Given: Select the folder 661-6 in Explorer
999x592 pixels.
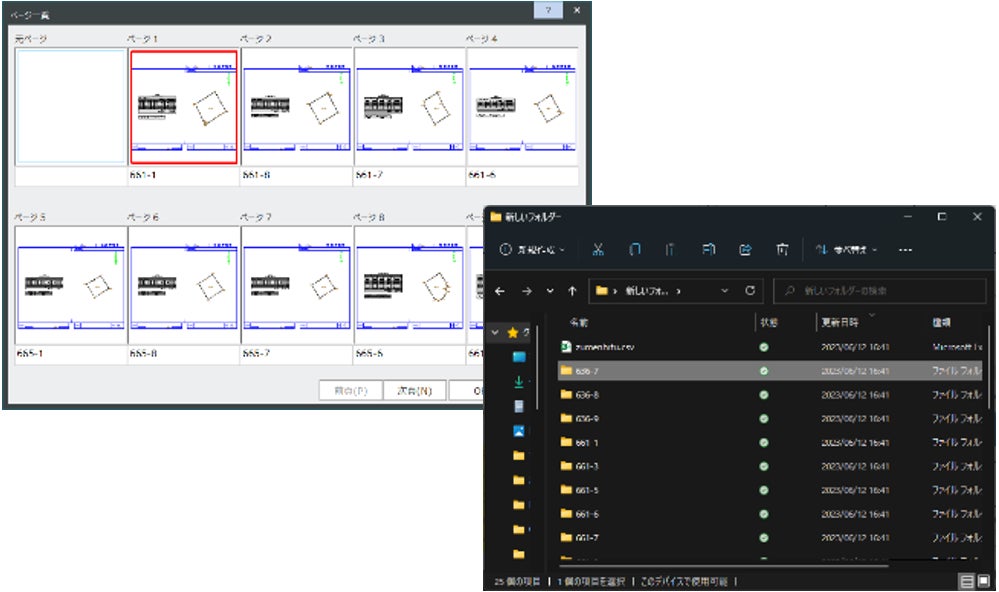Looking at the screenshot, I should [x=587, y=514].
